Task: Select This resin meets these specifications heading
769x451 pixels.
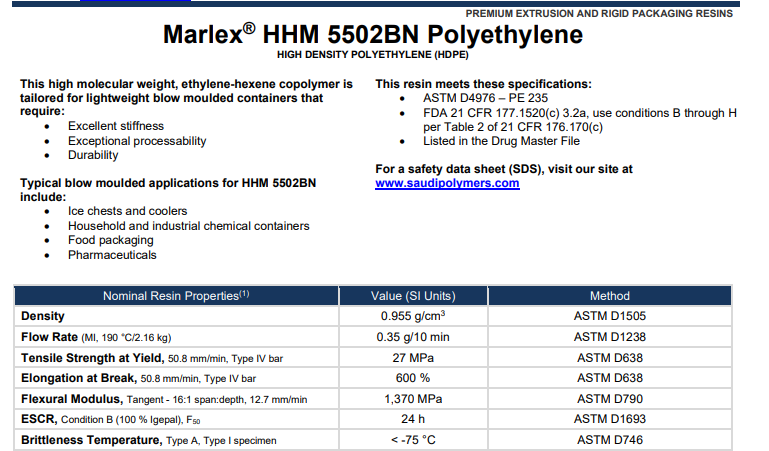Action: pos(484,84)
